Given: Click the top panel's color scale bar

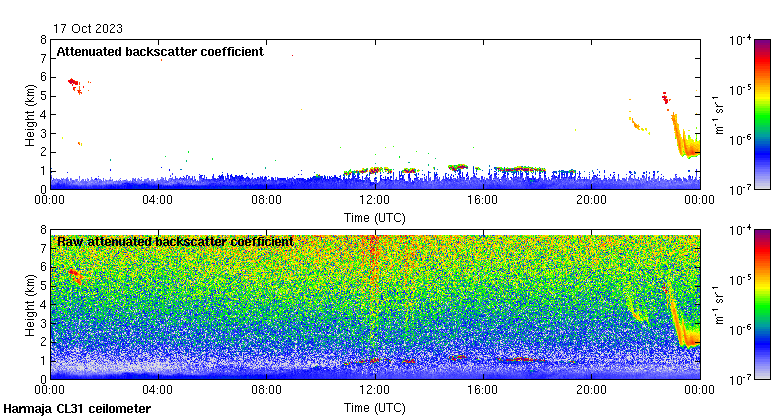Looking at the screenshot, I should point(762,114).
